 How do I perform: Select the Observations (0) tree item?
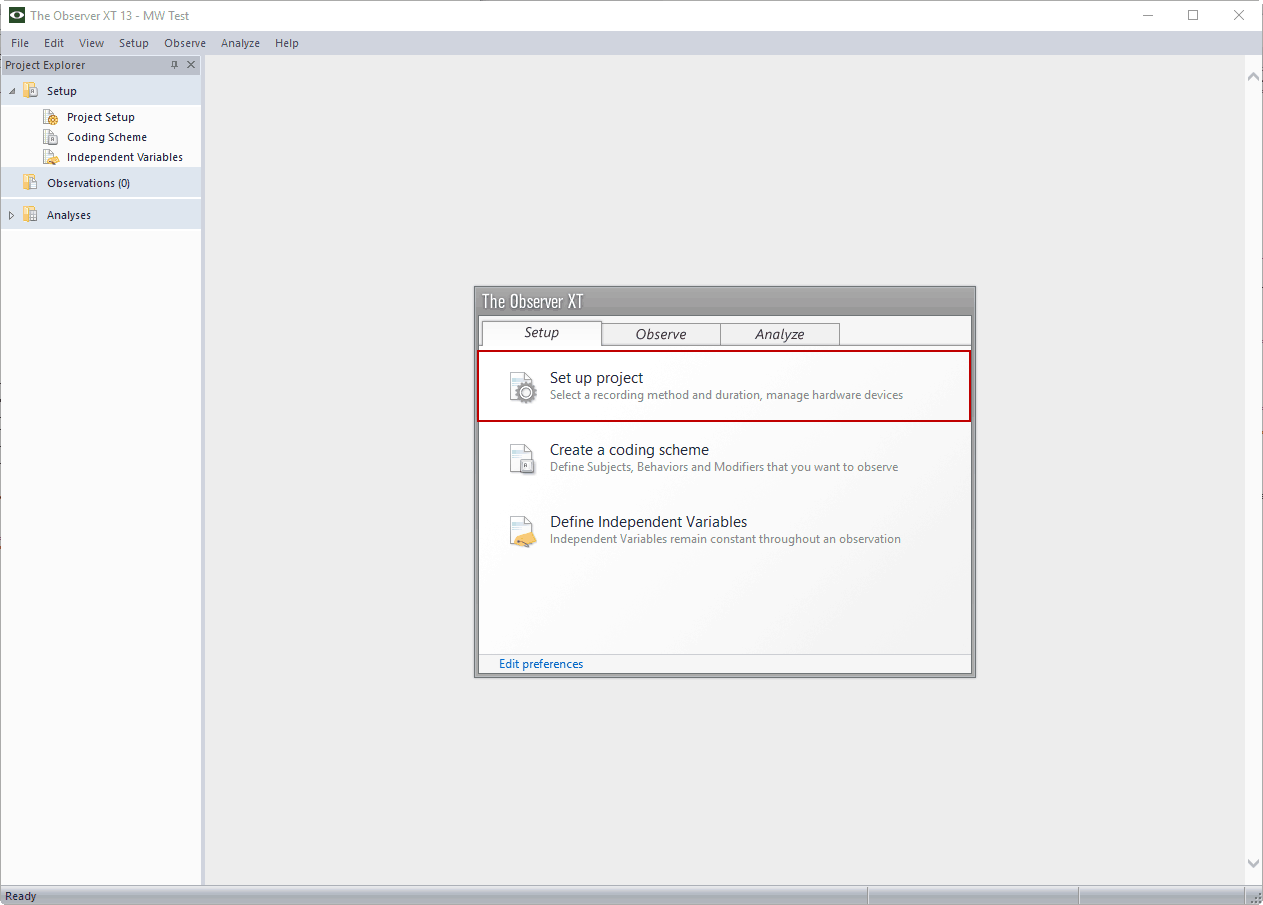coord(88,183)
